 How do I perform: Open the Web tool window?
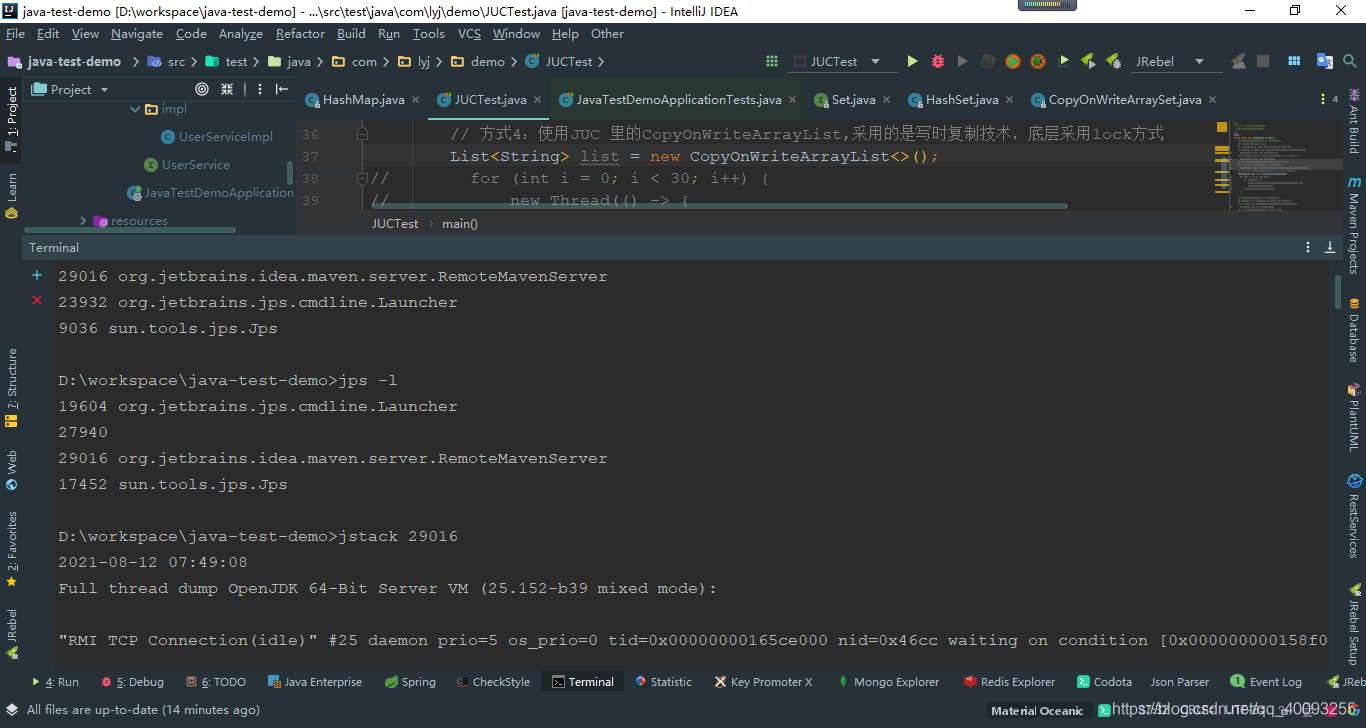pos(12,470)
